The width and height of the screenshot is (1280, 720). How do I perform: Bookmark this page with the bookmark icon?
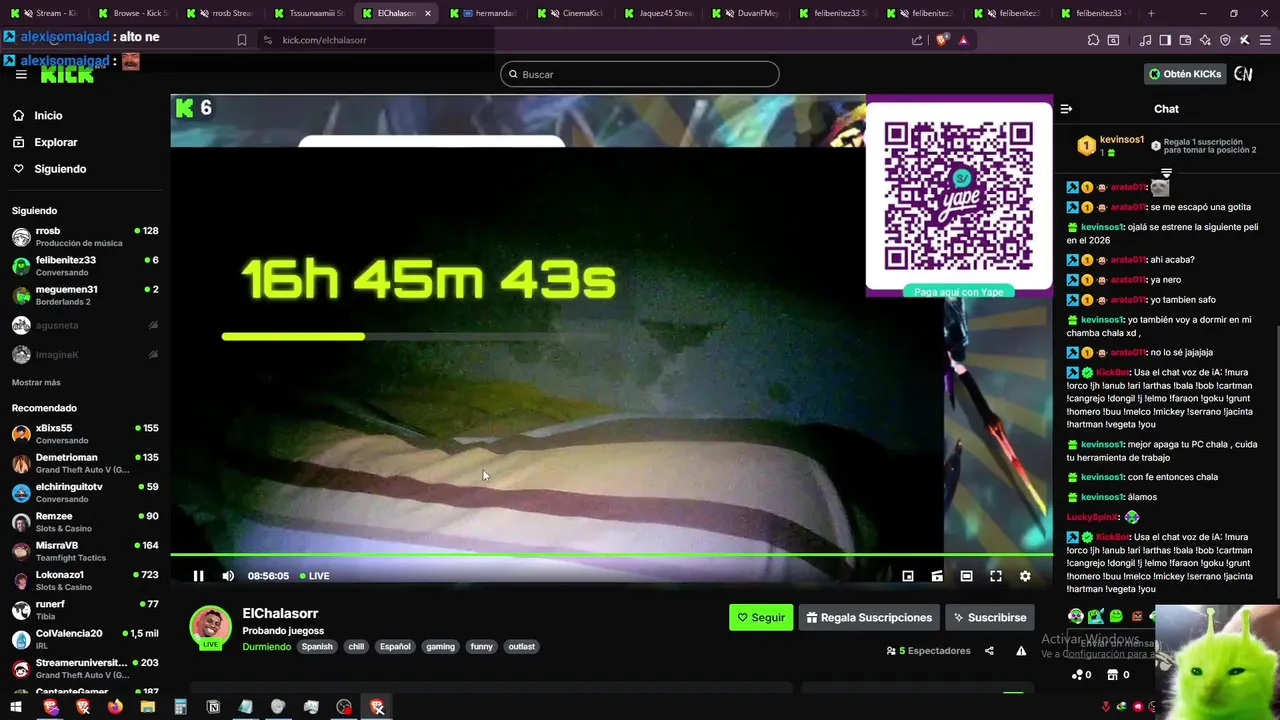(x=242, y=40)
